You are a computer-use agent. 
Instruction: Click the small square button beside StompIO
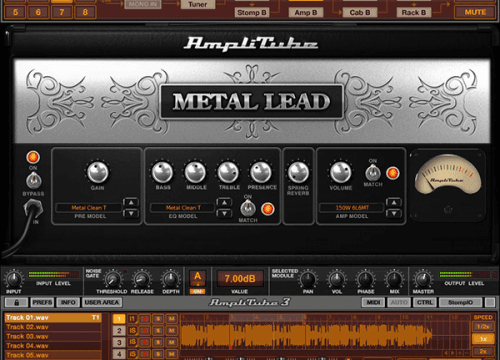tap(490, 302)
